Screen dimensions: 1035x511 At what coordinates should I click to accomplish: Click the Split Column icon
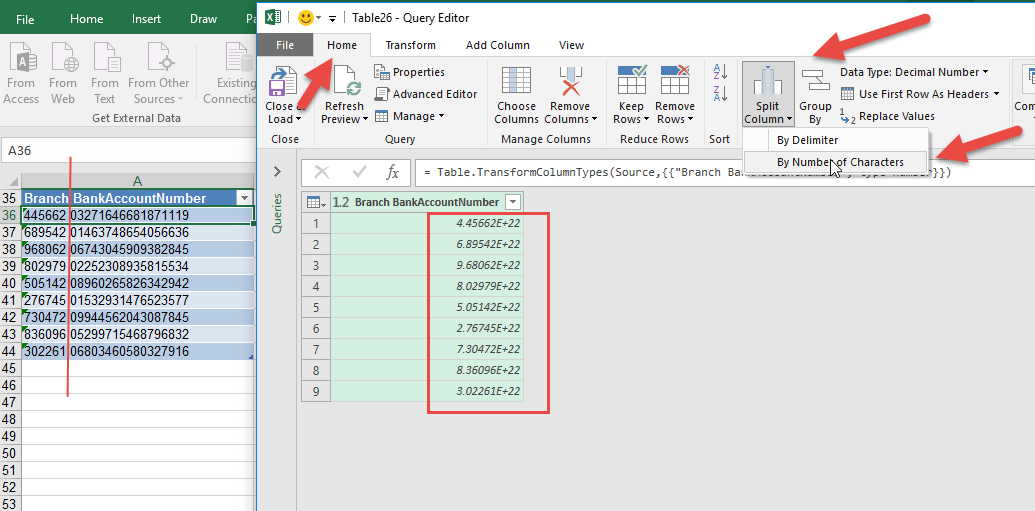[767, 81]
